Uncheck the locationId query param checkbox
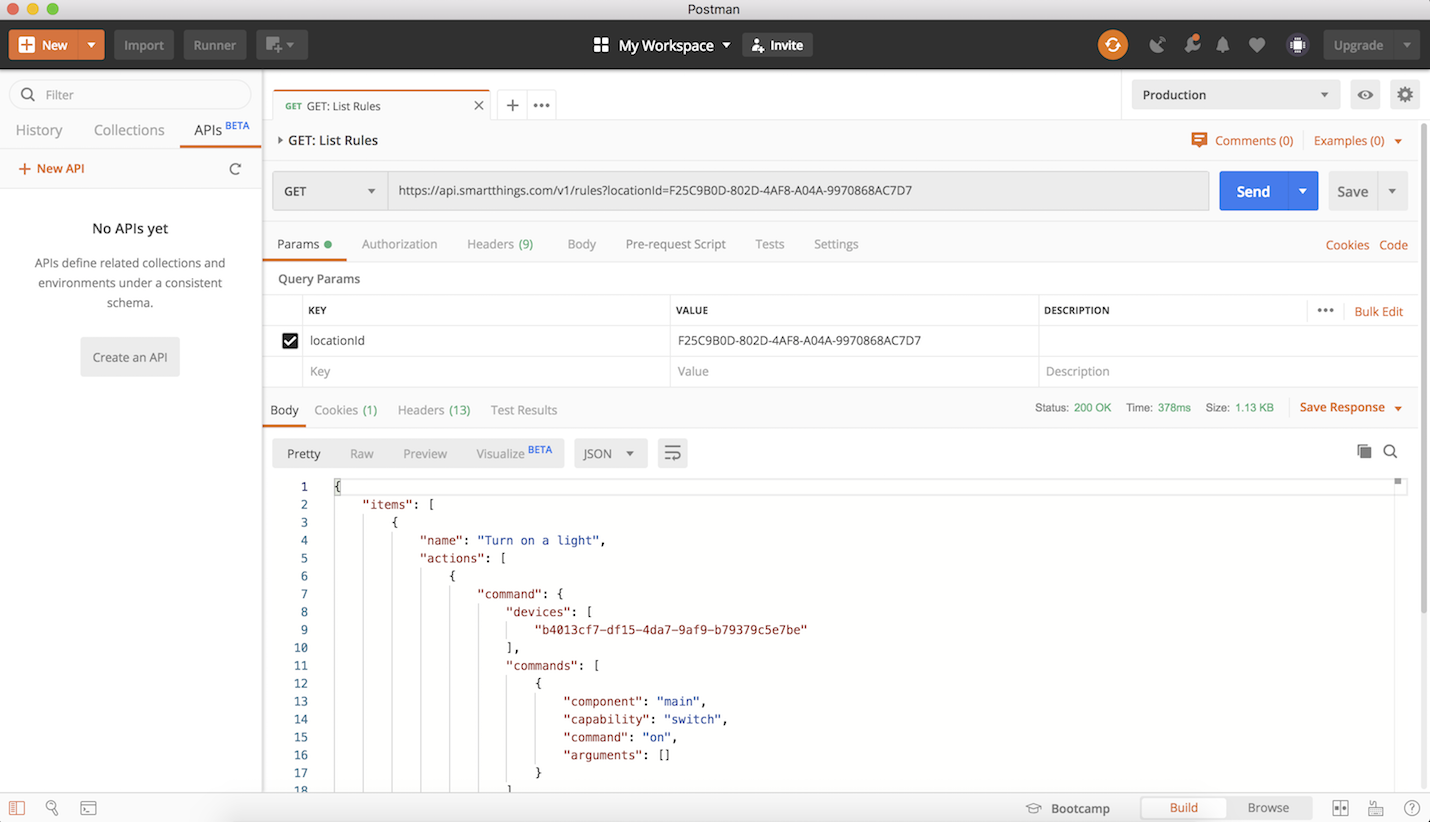Screen dimensions: 1430x822 pos(290,341)
